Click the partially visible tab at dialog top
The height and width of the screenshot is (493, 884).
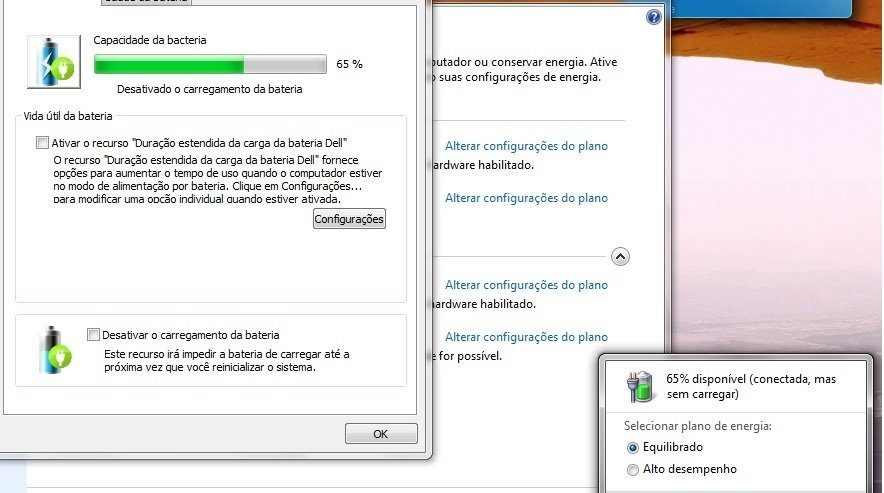click(x=147, y=2)
